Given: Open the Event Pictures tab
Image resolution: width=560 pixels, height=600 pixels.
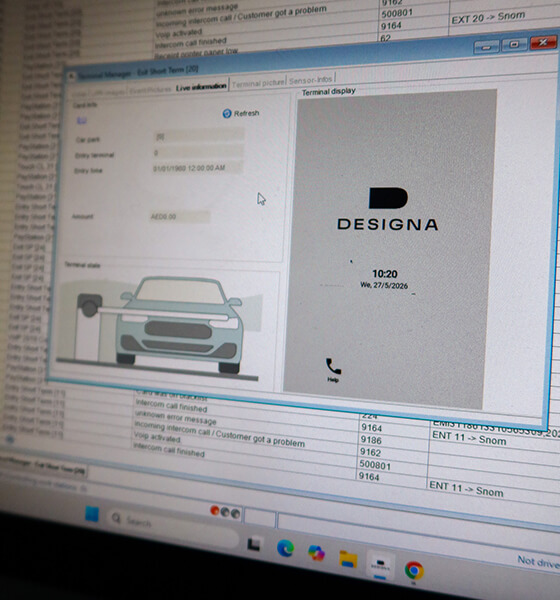Looking at the screenshot, I should [x=150, y=90].
